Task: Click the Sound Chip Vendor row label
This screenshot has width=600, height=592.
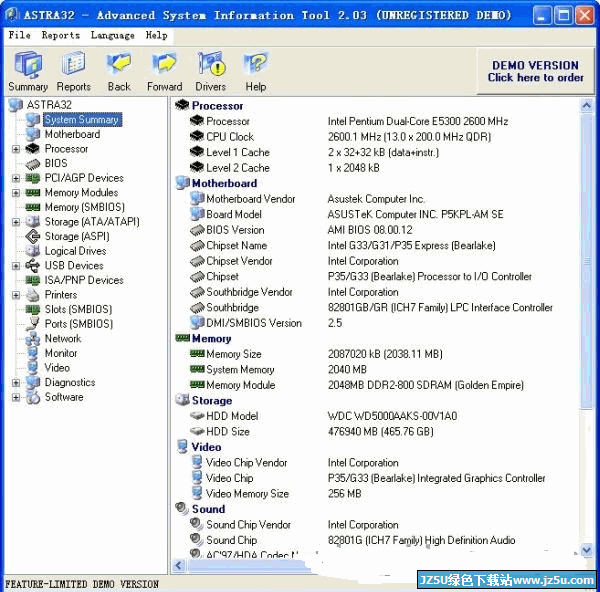Action: click(x=248, y=525)
